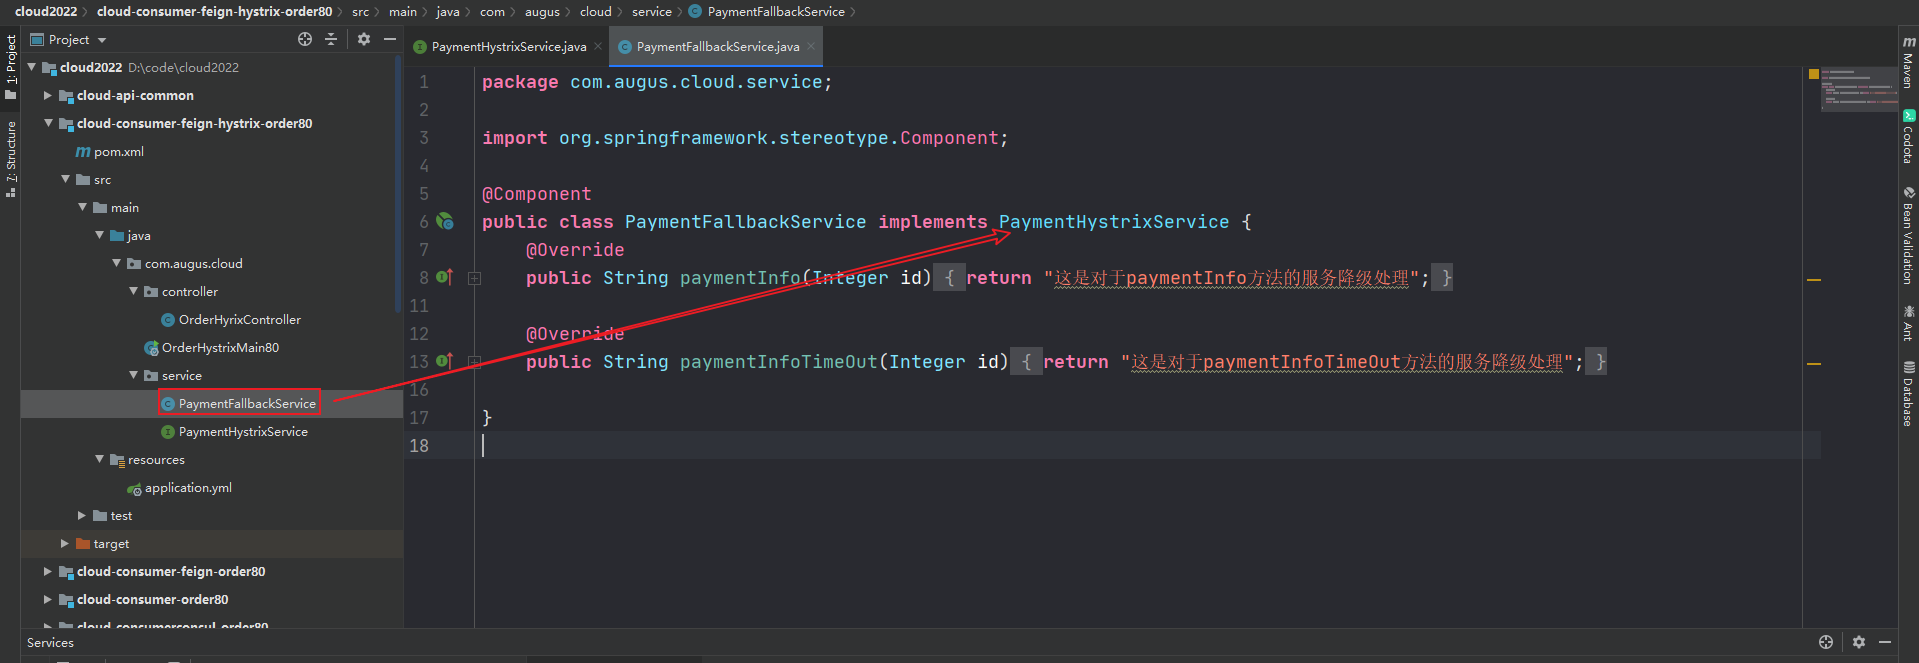Screen dimensions: 1919x663
Task: Collapse the java source folder
Action: (x=100, y=235)
